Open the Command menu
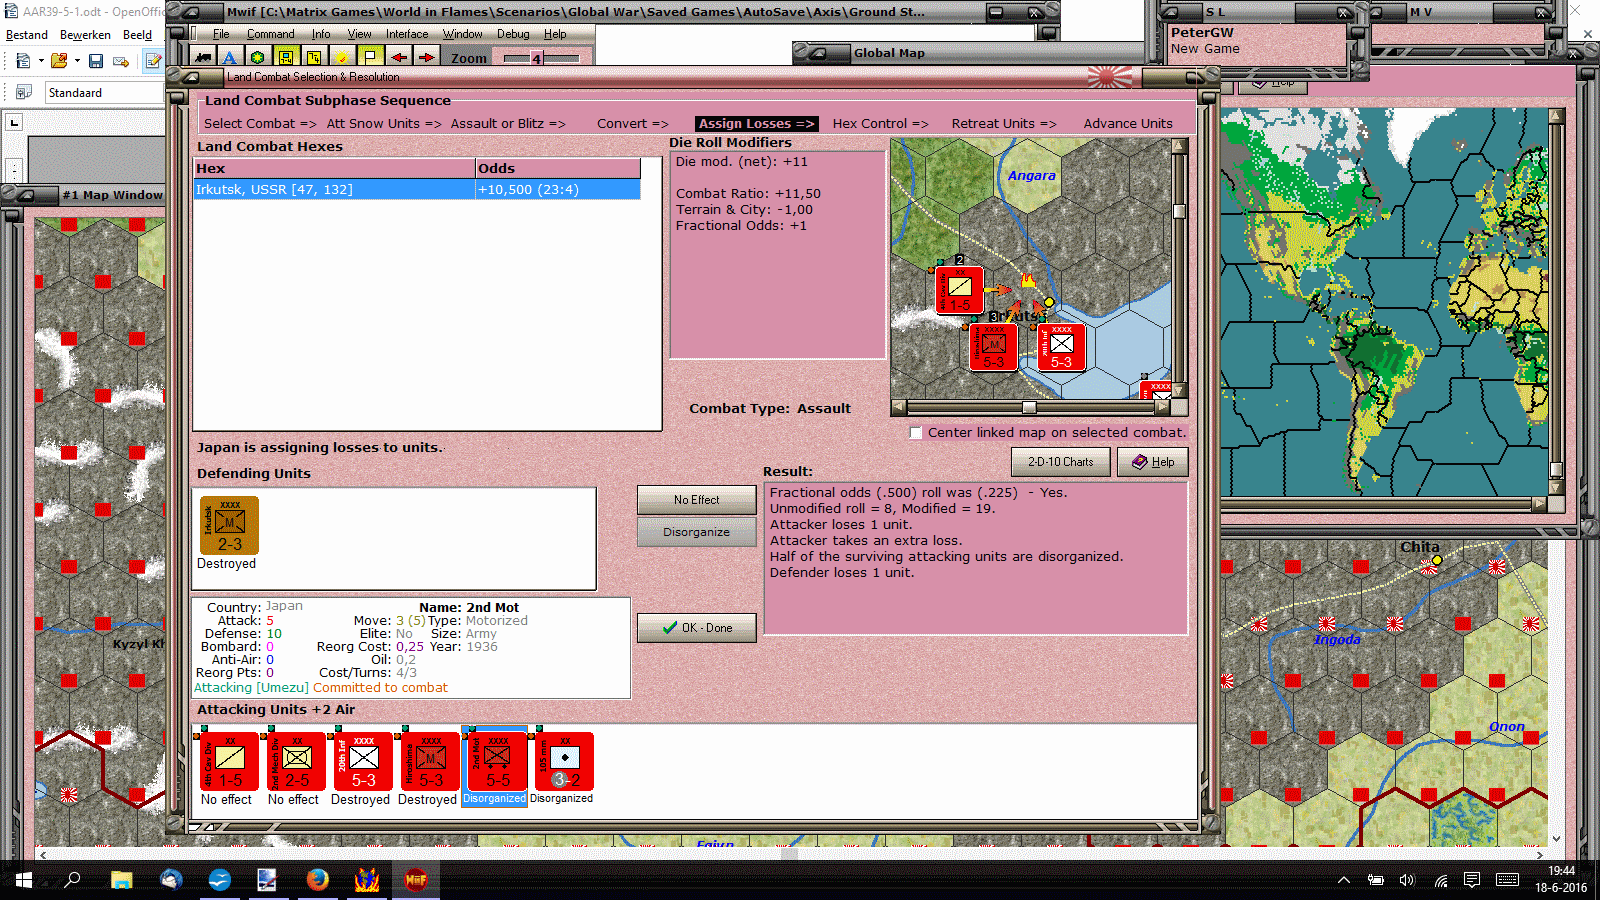This screenshot has height=900, width=1600. 270,34
